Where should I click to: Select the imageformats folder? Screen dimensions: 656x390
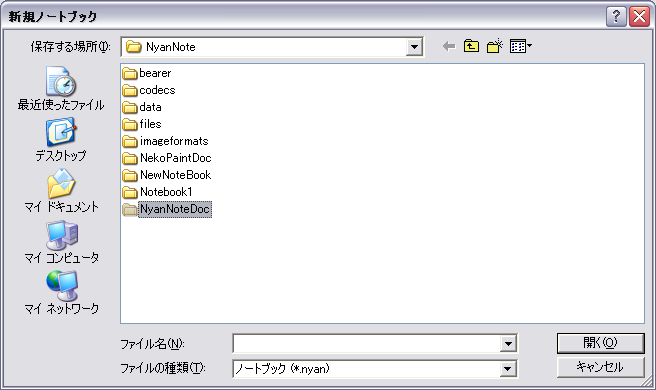(x=165, y=141)
